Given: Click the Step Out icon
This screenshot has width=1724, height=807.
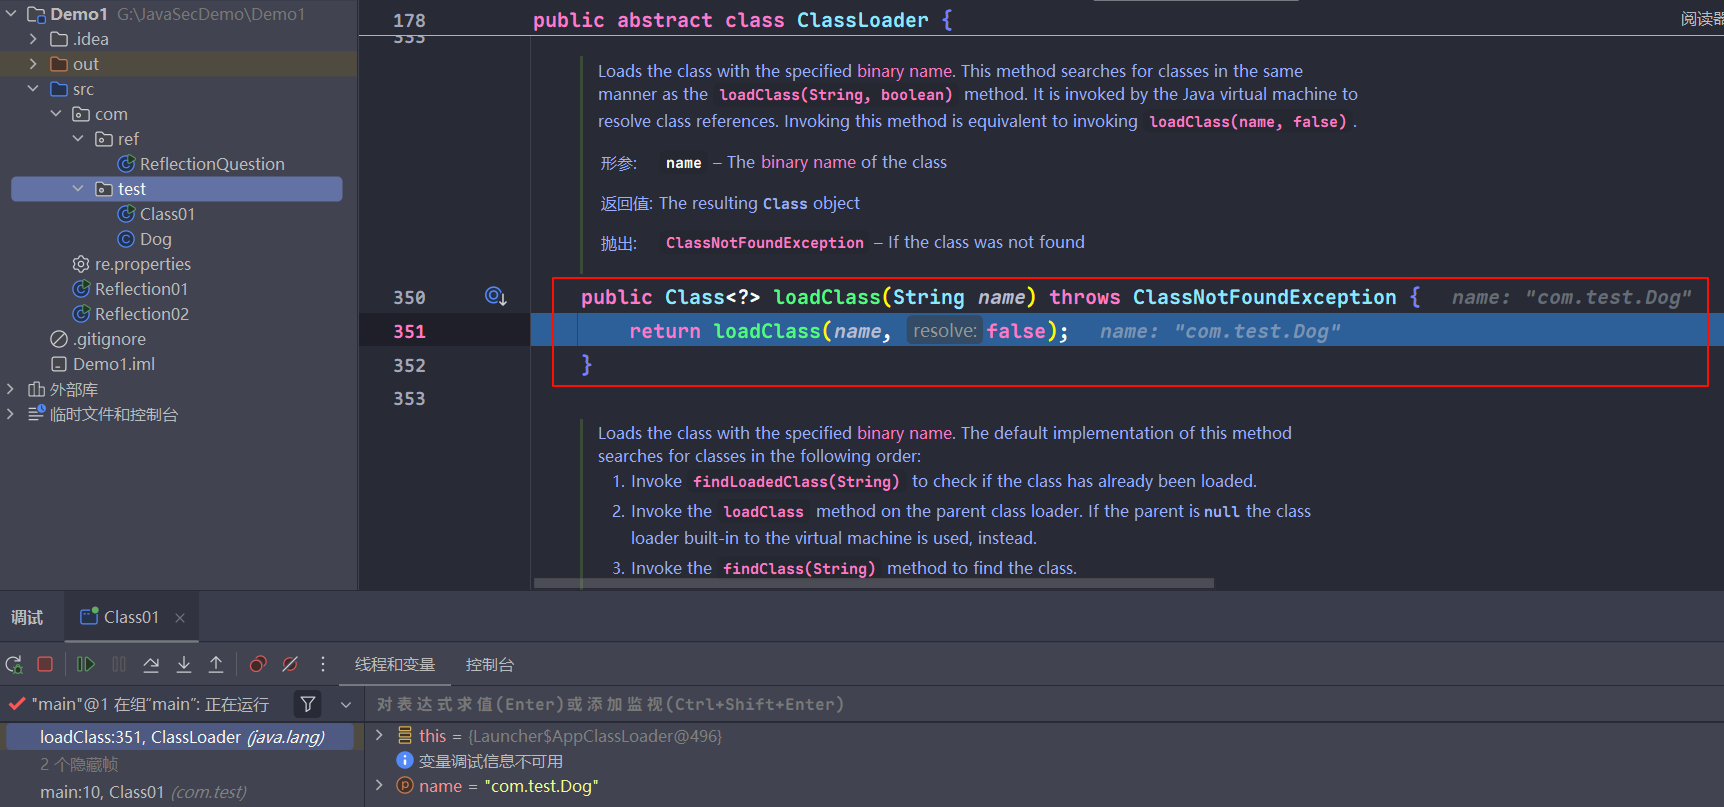Looking at the screenshot, I should tap(216, 664).
